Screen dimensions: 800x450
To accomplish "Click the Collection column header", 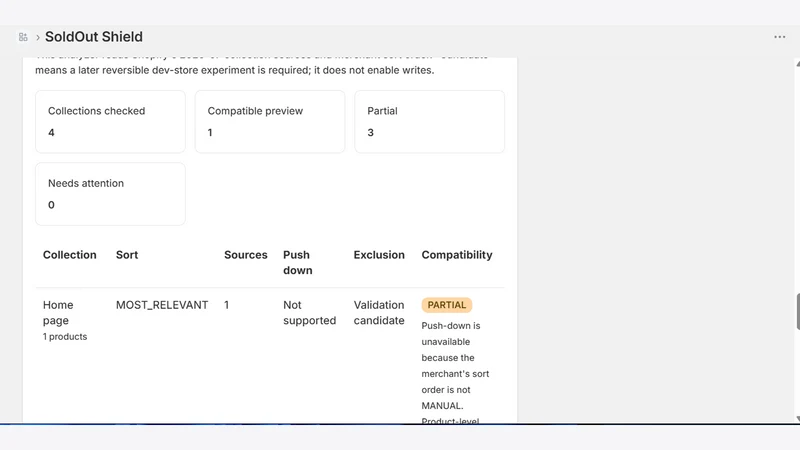I will 69,255.
